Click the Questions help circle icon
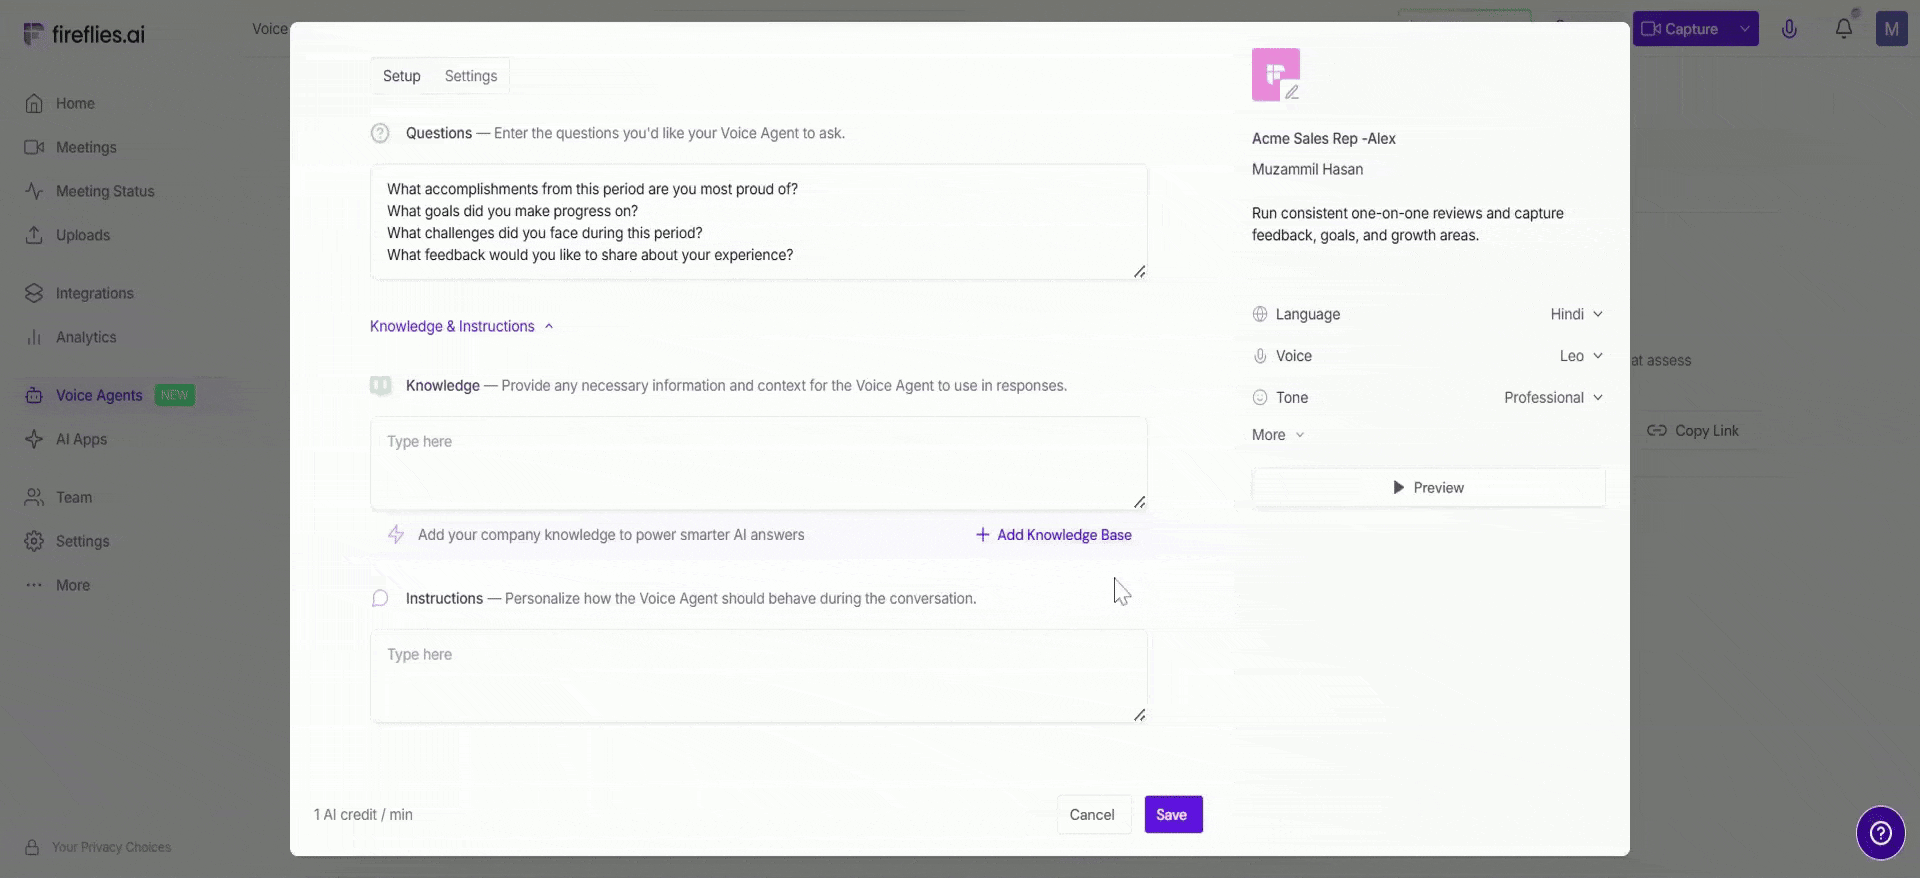 [380, 133]
